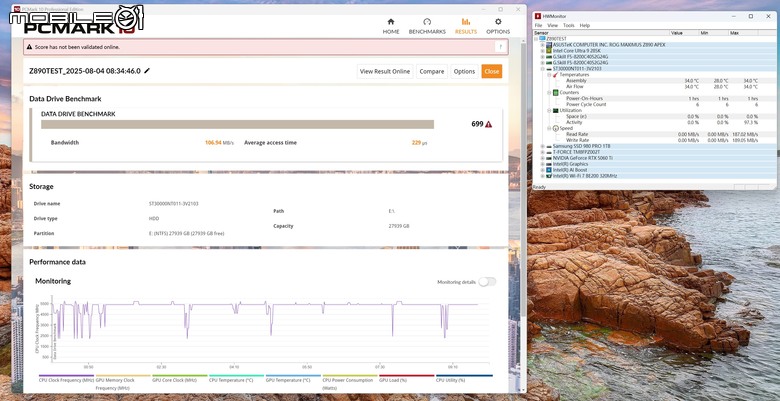Click the Compare button
780x401 pixels.
[432, 71]
